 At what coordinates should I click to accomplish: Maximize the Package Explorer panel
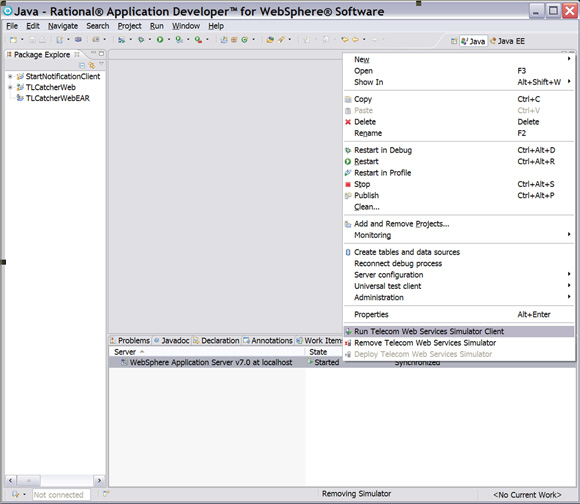(101, 54)
